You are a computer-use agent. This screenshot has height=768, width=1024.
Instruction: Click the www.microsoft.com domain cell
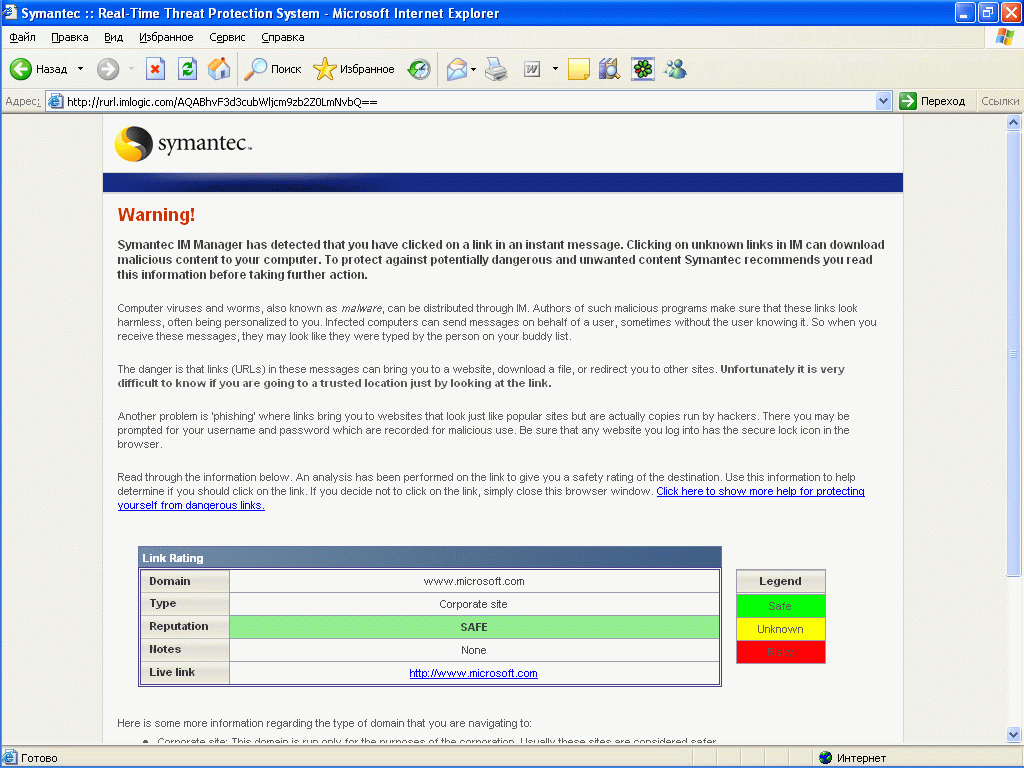(x=474, y=581)
